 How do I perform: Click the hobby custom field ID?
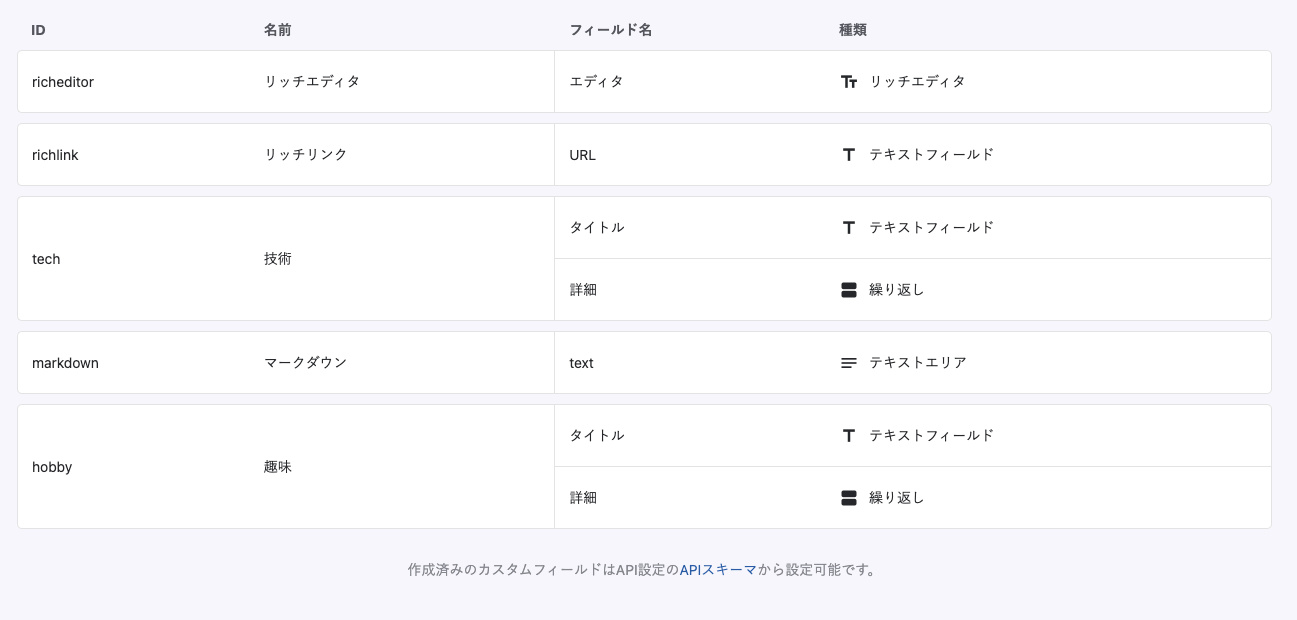click(x=52, y=467)
